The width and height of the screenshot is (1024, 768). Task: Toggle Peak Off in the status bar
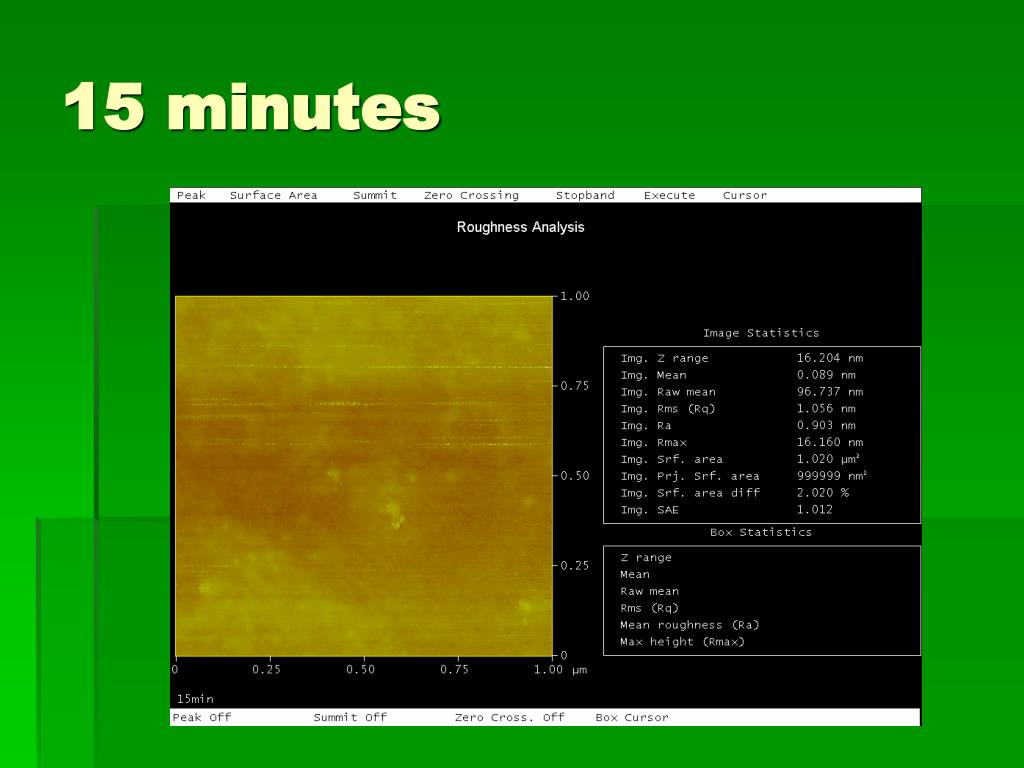[x=202, y=717]
